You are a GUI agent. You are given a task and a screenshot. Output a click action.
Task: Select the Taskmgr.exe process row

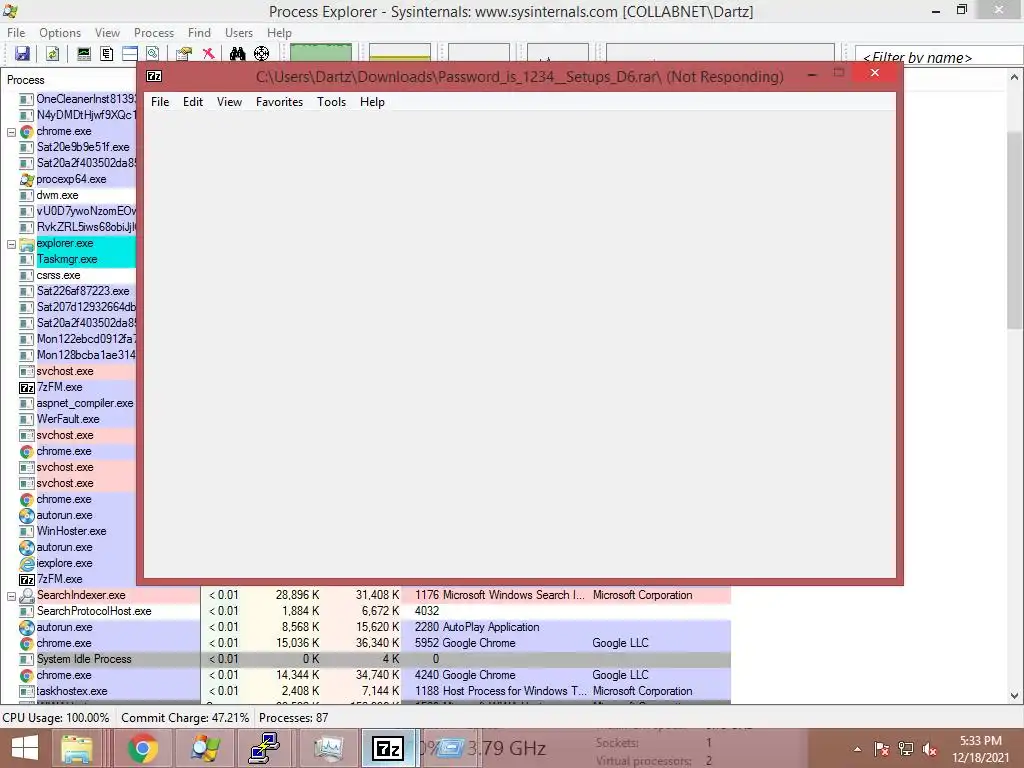(67, 259)
